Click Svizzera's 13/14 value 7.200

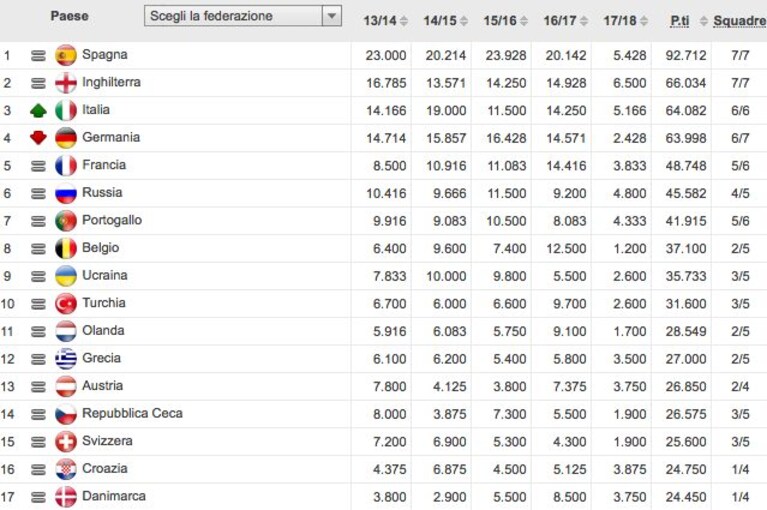[x=389, y=442]
